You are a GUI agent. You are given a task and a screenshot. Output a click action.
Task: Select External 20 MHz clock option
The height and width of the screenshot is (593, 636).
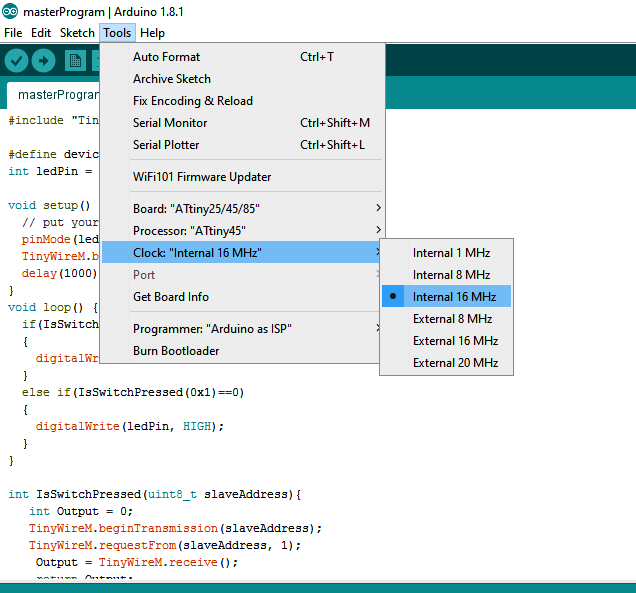[x=446, y=363]
